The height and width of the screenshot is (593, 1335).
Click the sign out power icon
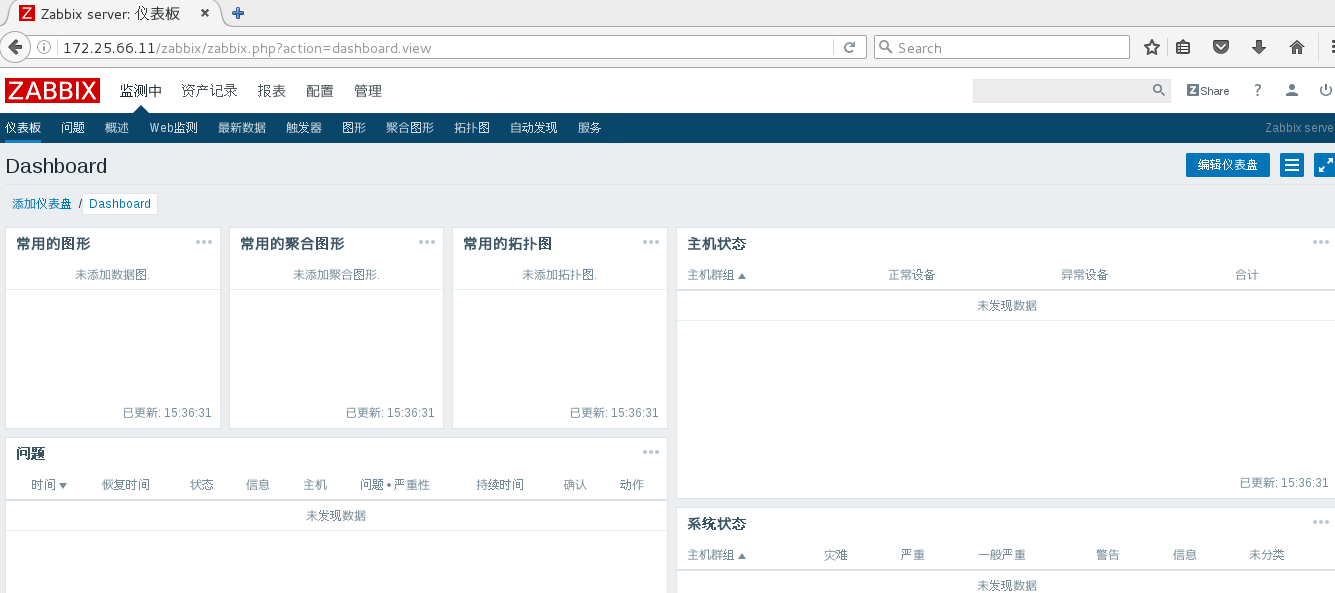(x=1326, y=91)
